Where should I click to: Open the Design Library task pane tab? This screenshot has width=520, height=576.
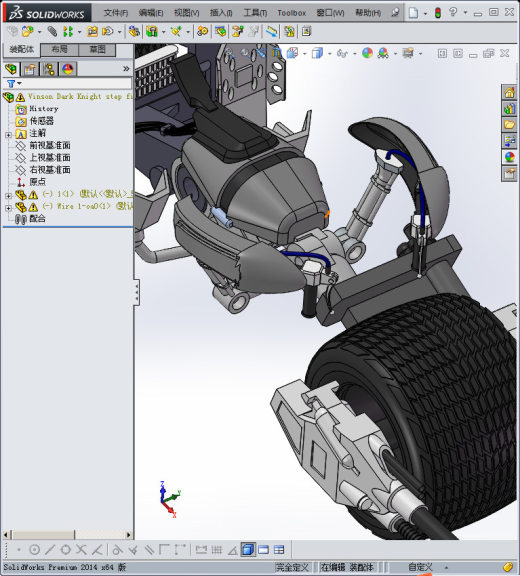tap(509, 108)
